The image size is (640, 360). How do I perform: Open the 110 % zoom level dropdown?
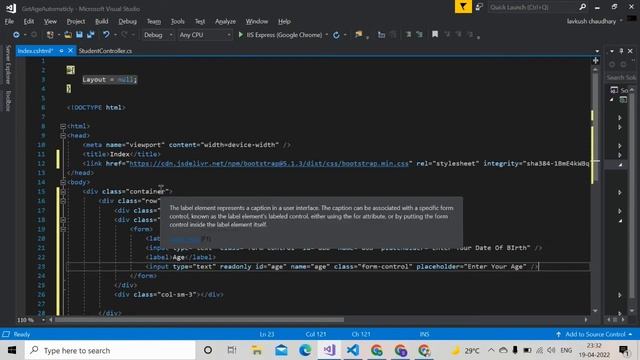43,320
